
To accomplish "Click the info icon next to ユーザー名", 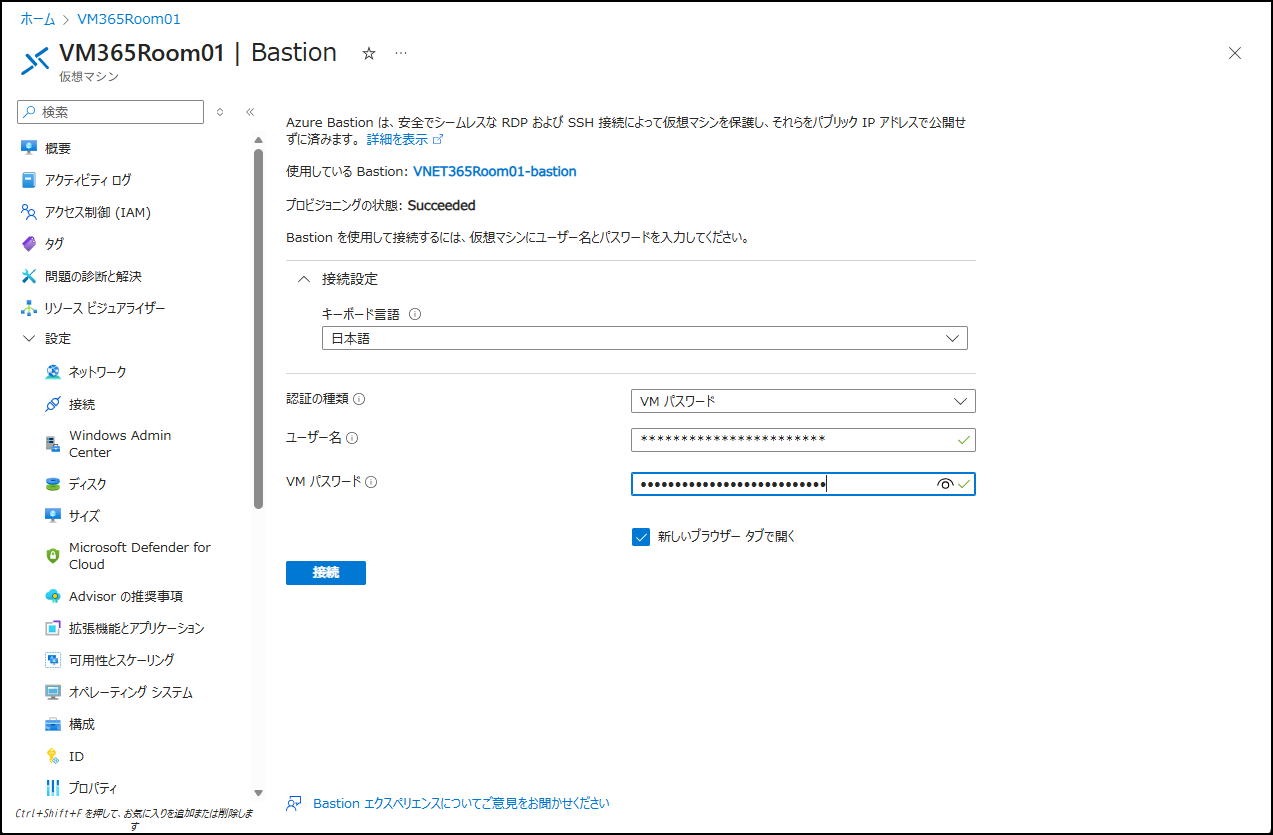I will (352, 438).
